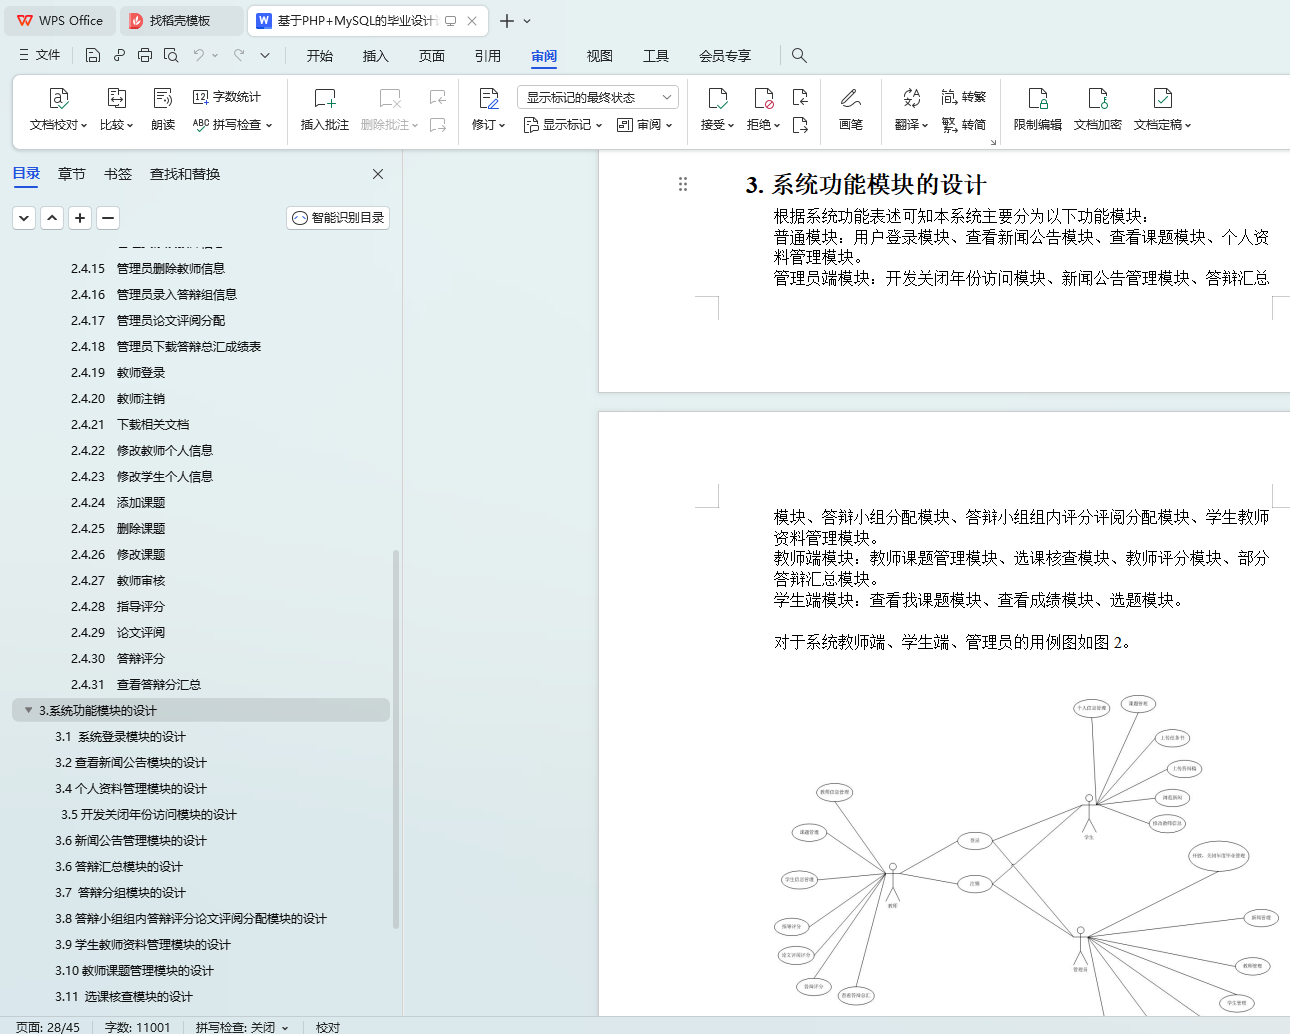Open 字数统计 word count

click(x=227, y=97)
